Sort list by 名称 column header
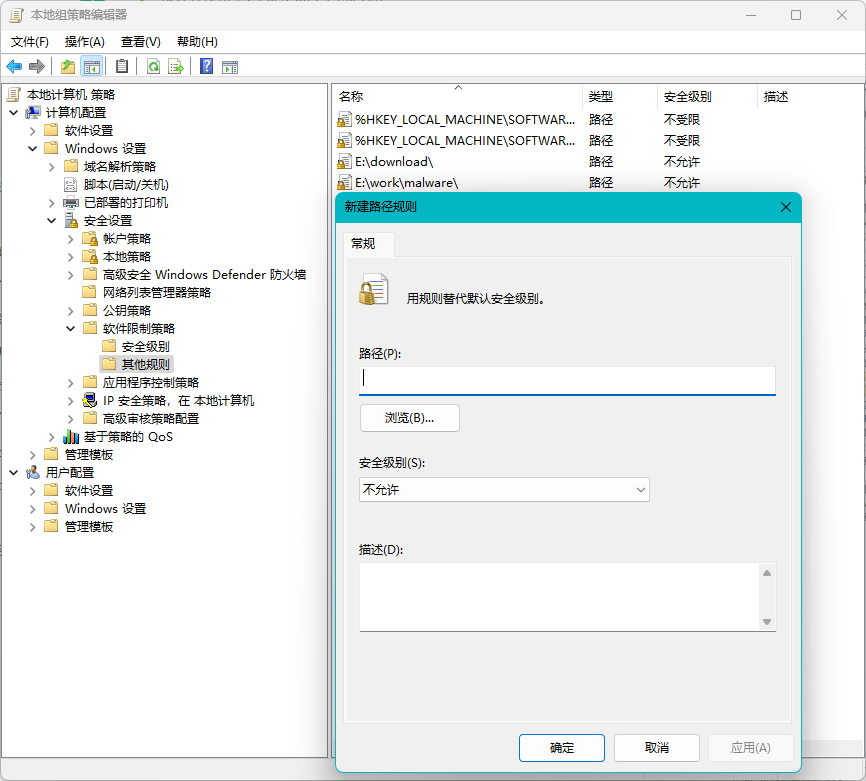Viewport: 866px width, 781px height. pos(458,97)
